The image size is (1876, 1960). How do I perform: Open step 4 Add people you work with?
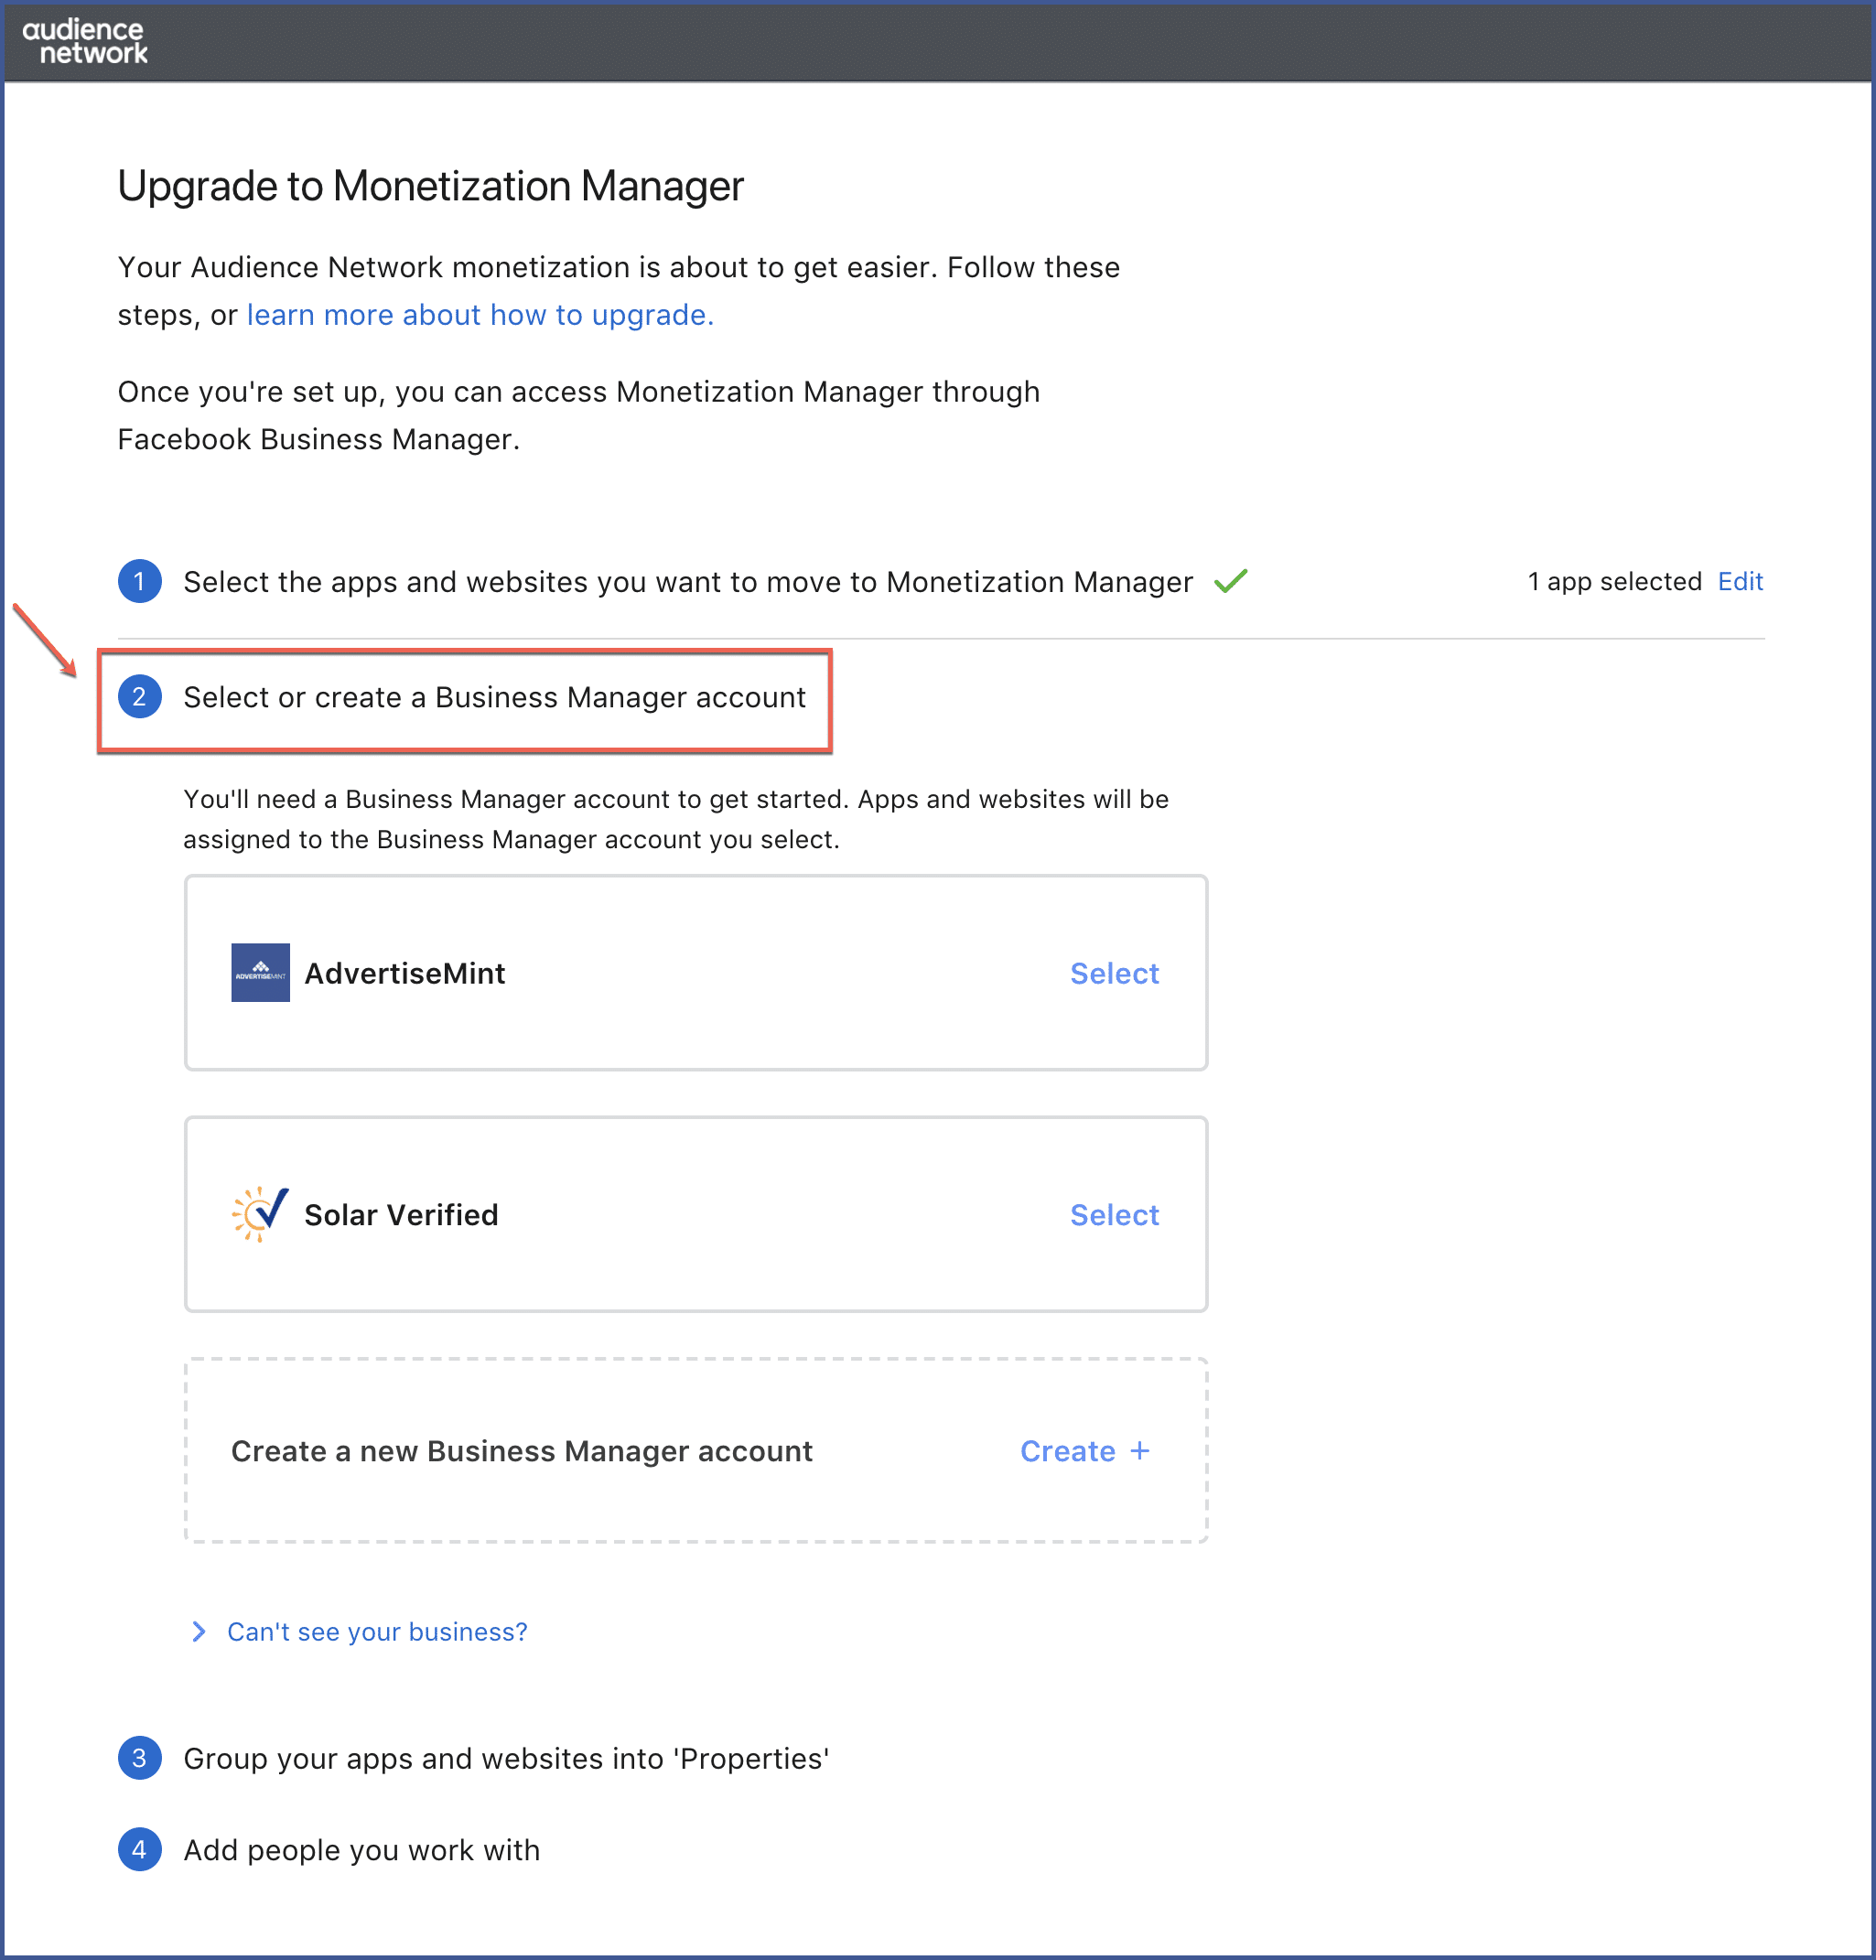click(x=361, y=1850)
